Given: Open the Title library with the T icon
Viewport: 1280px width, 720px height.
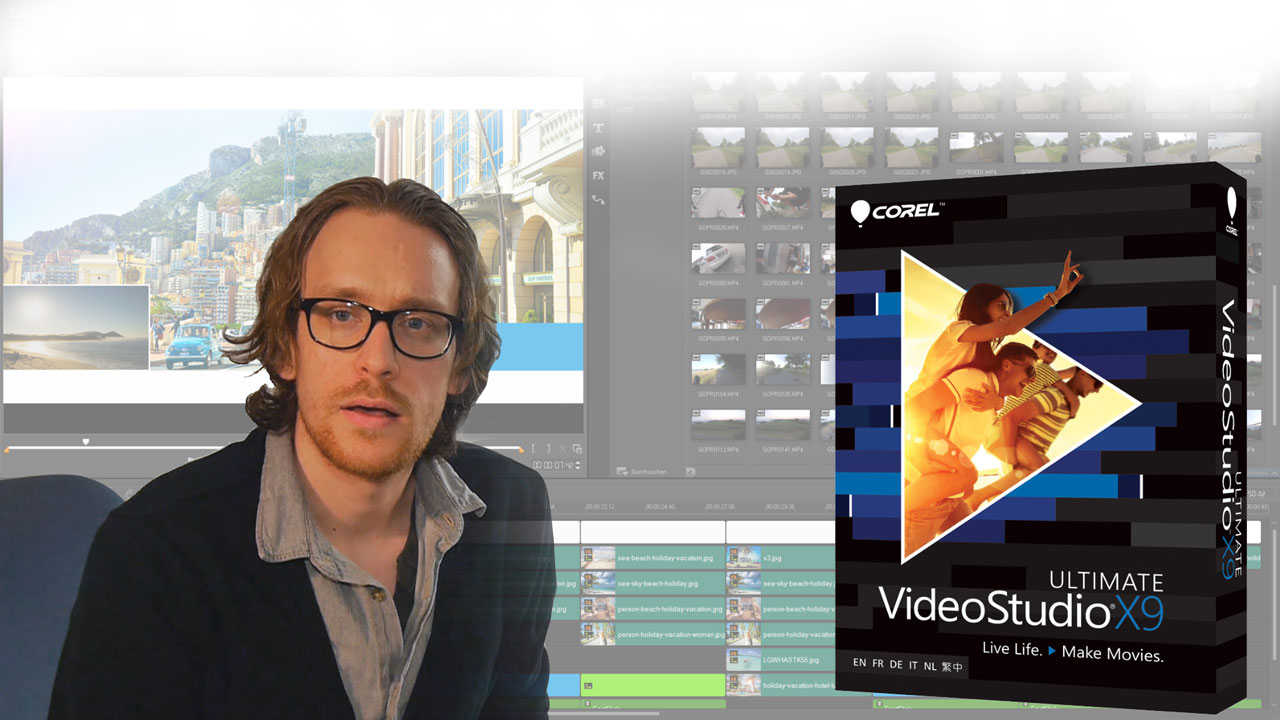Looking at the screenshot, I should (599, 128).
